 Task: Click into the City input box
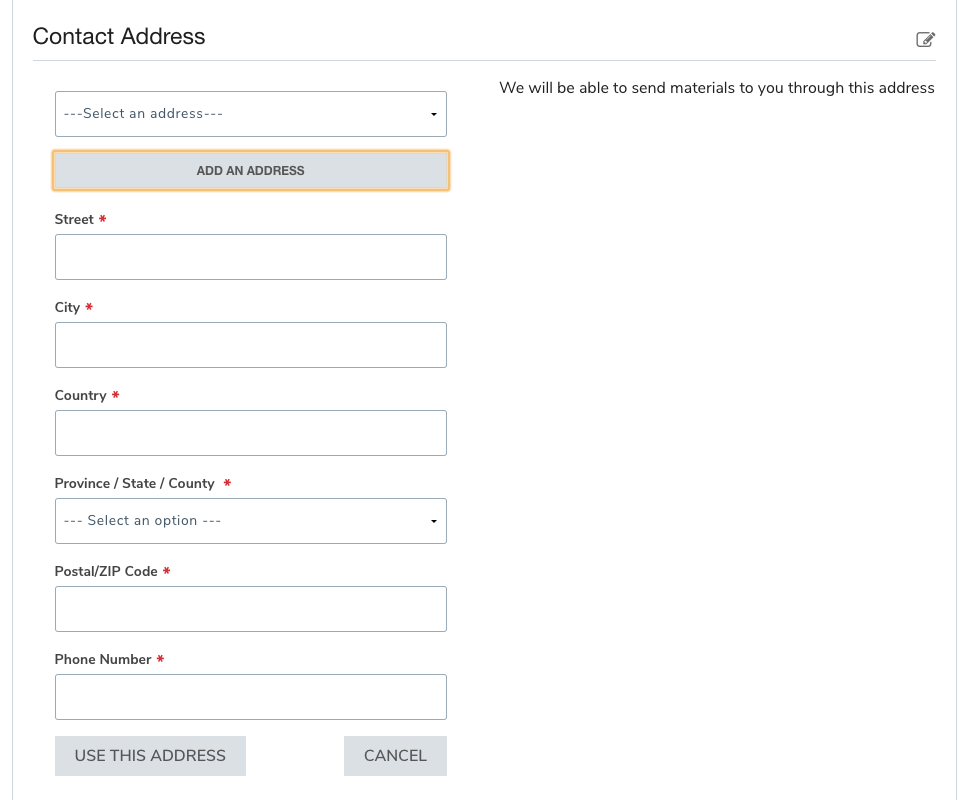pos(250,345)
